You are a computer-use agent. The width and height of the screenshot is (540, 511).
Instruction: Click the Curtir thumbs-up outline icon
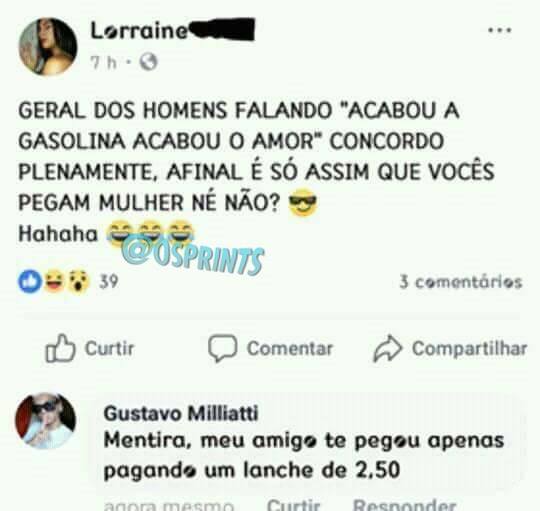[60, 348]
